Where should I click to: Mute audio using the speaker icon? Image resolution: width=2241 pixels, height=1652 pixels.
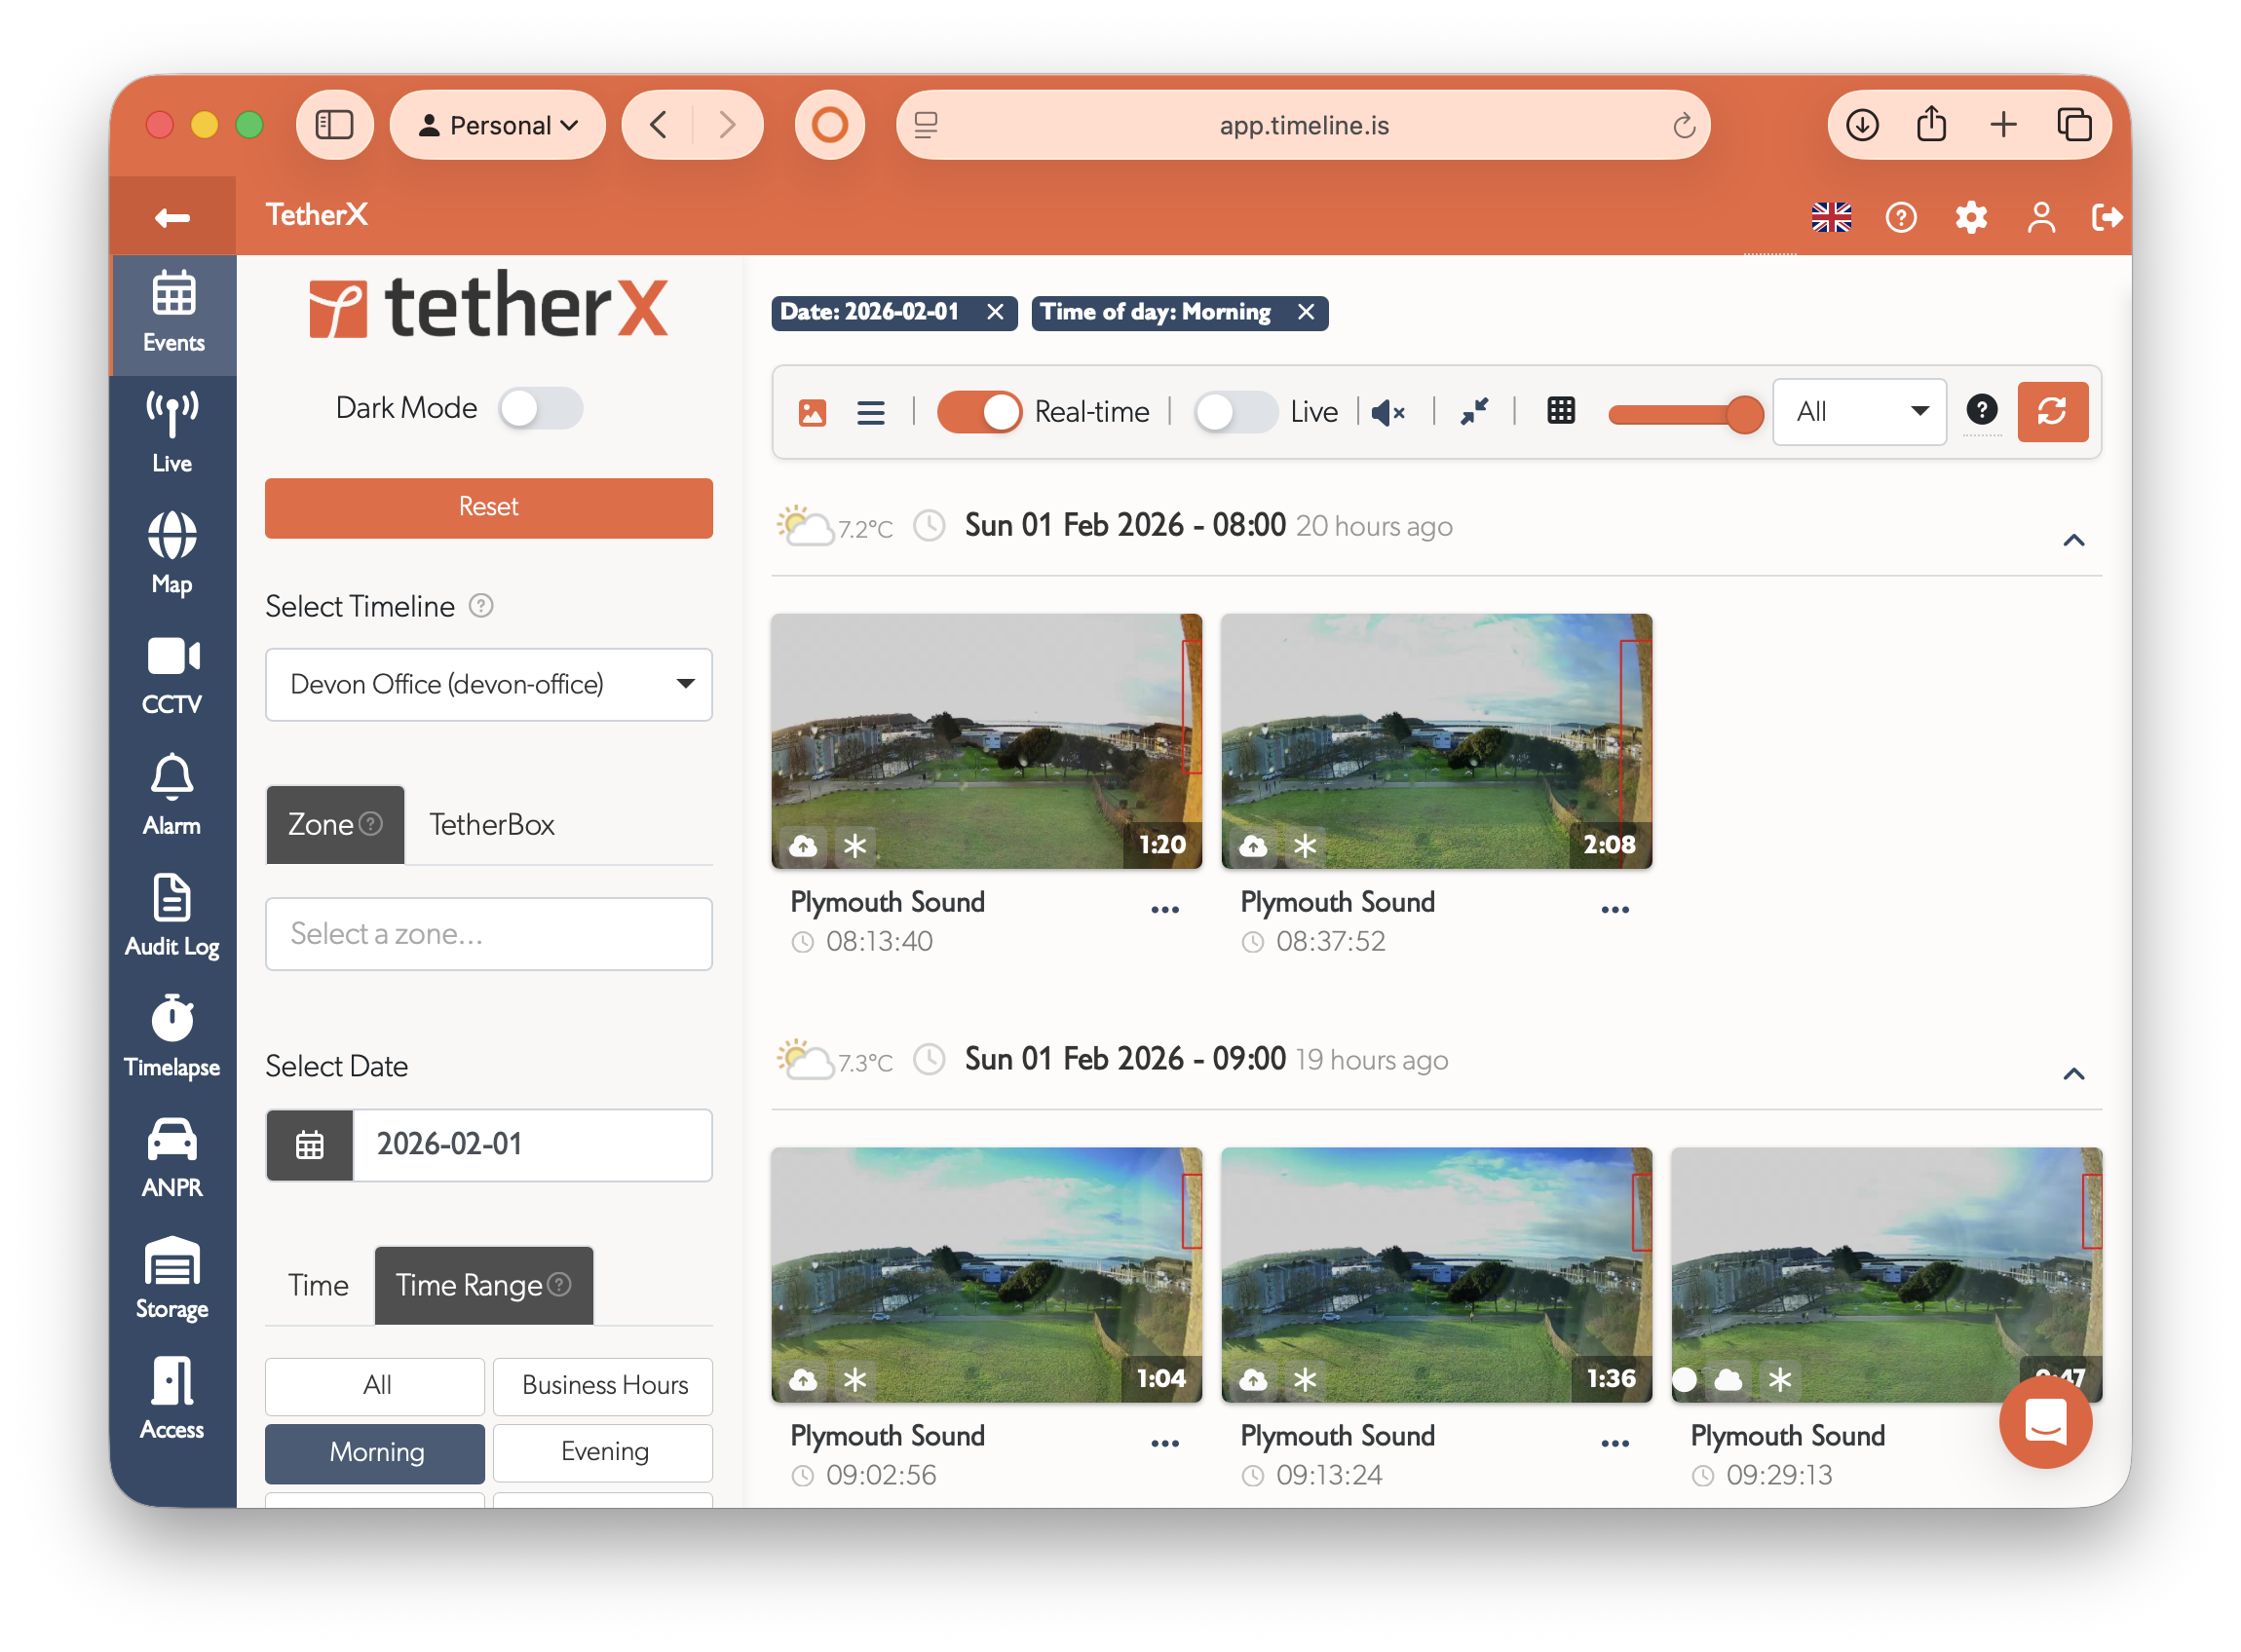(x=1388, y=411)
